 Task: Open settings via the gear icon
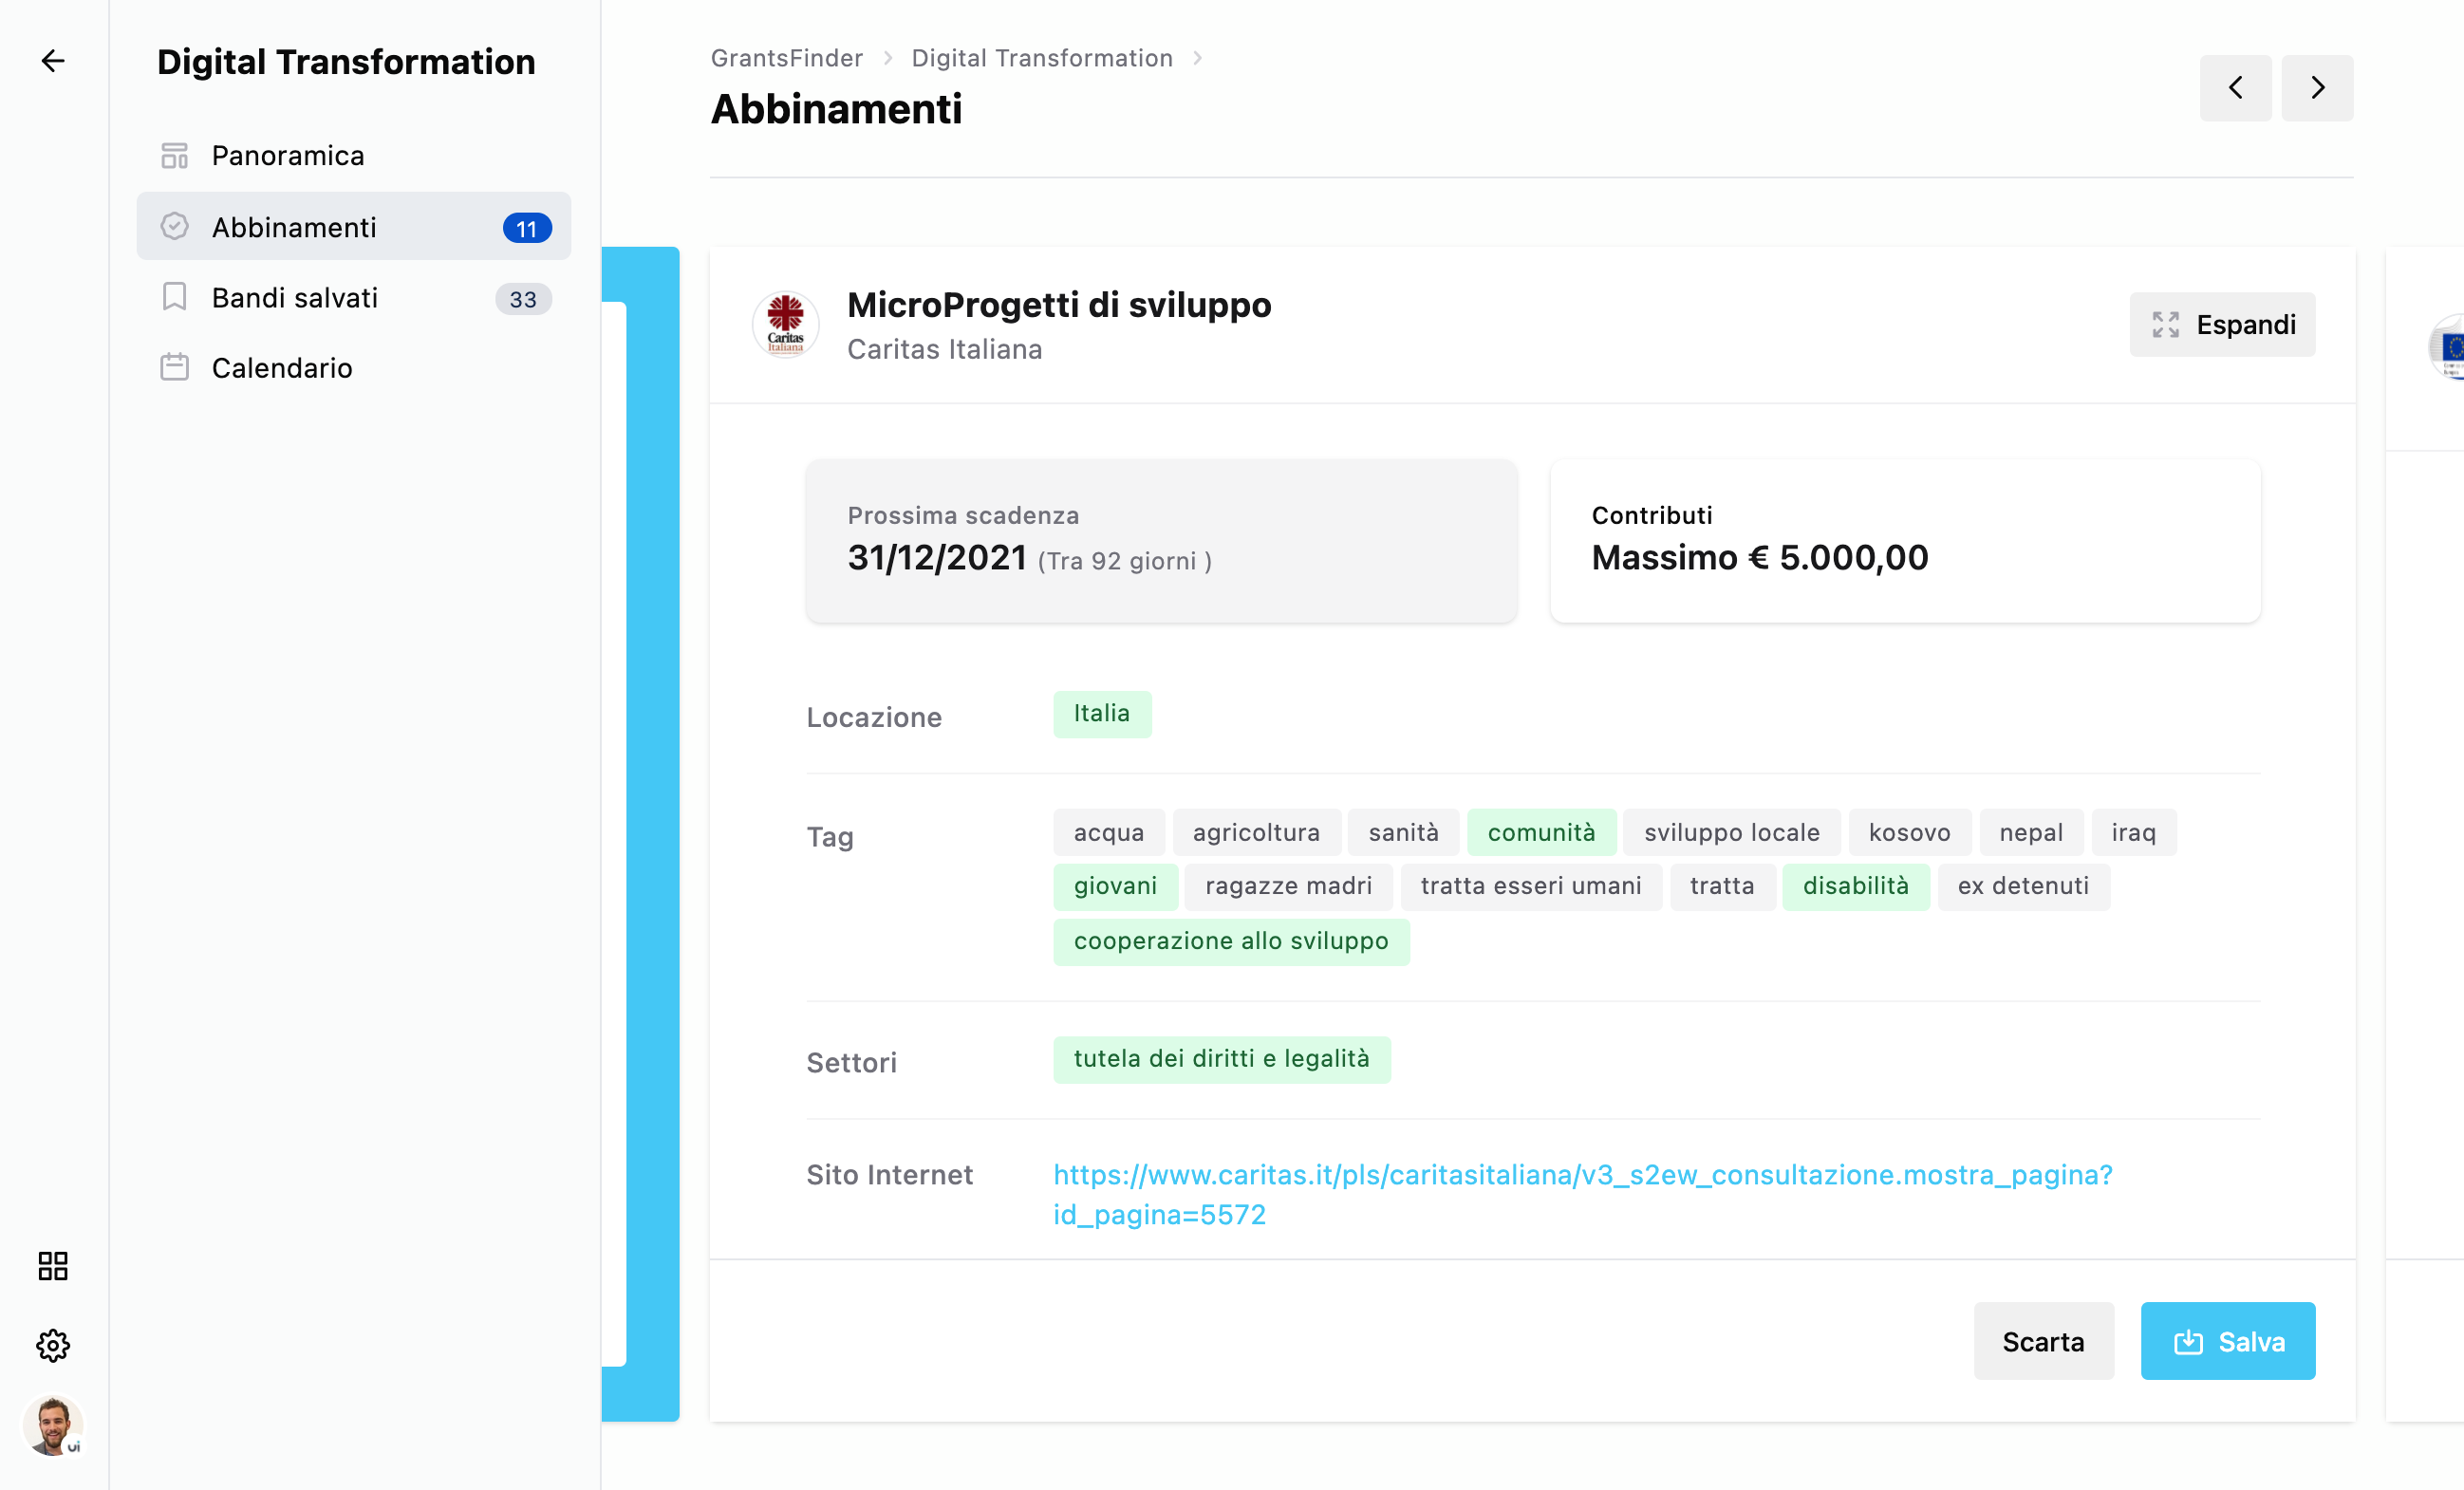coord(53,1345)
